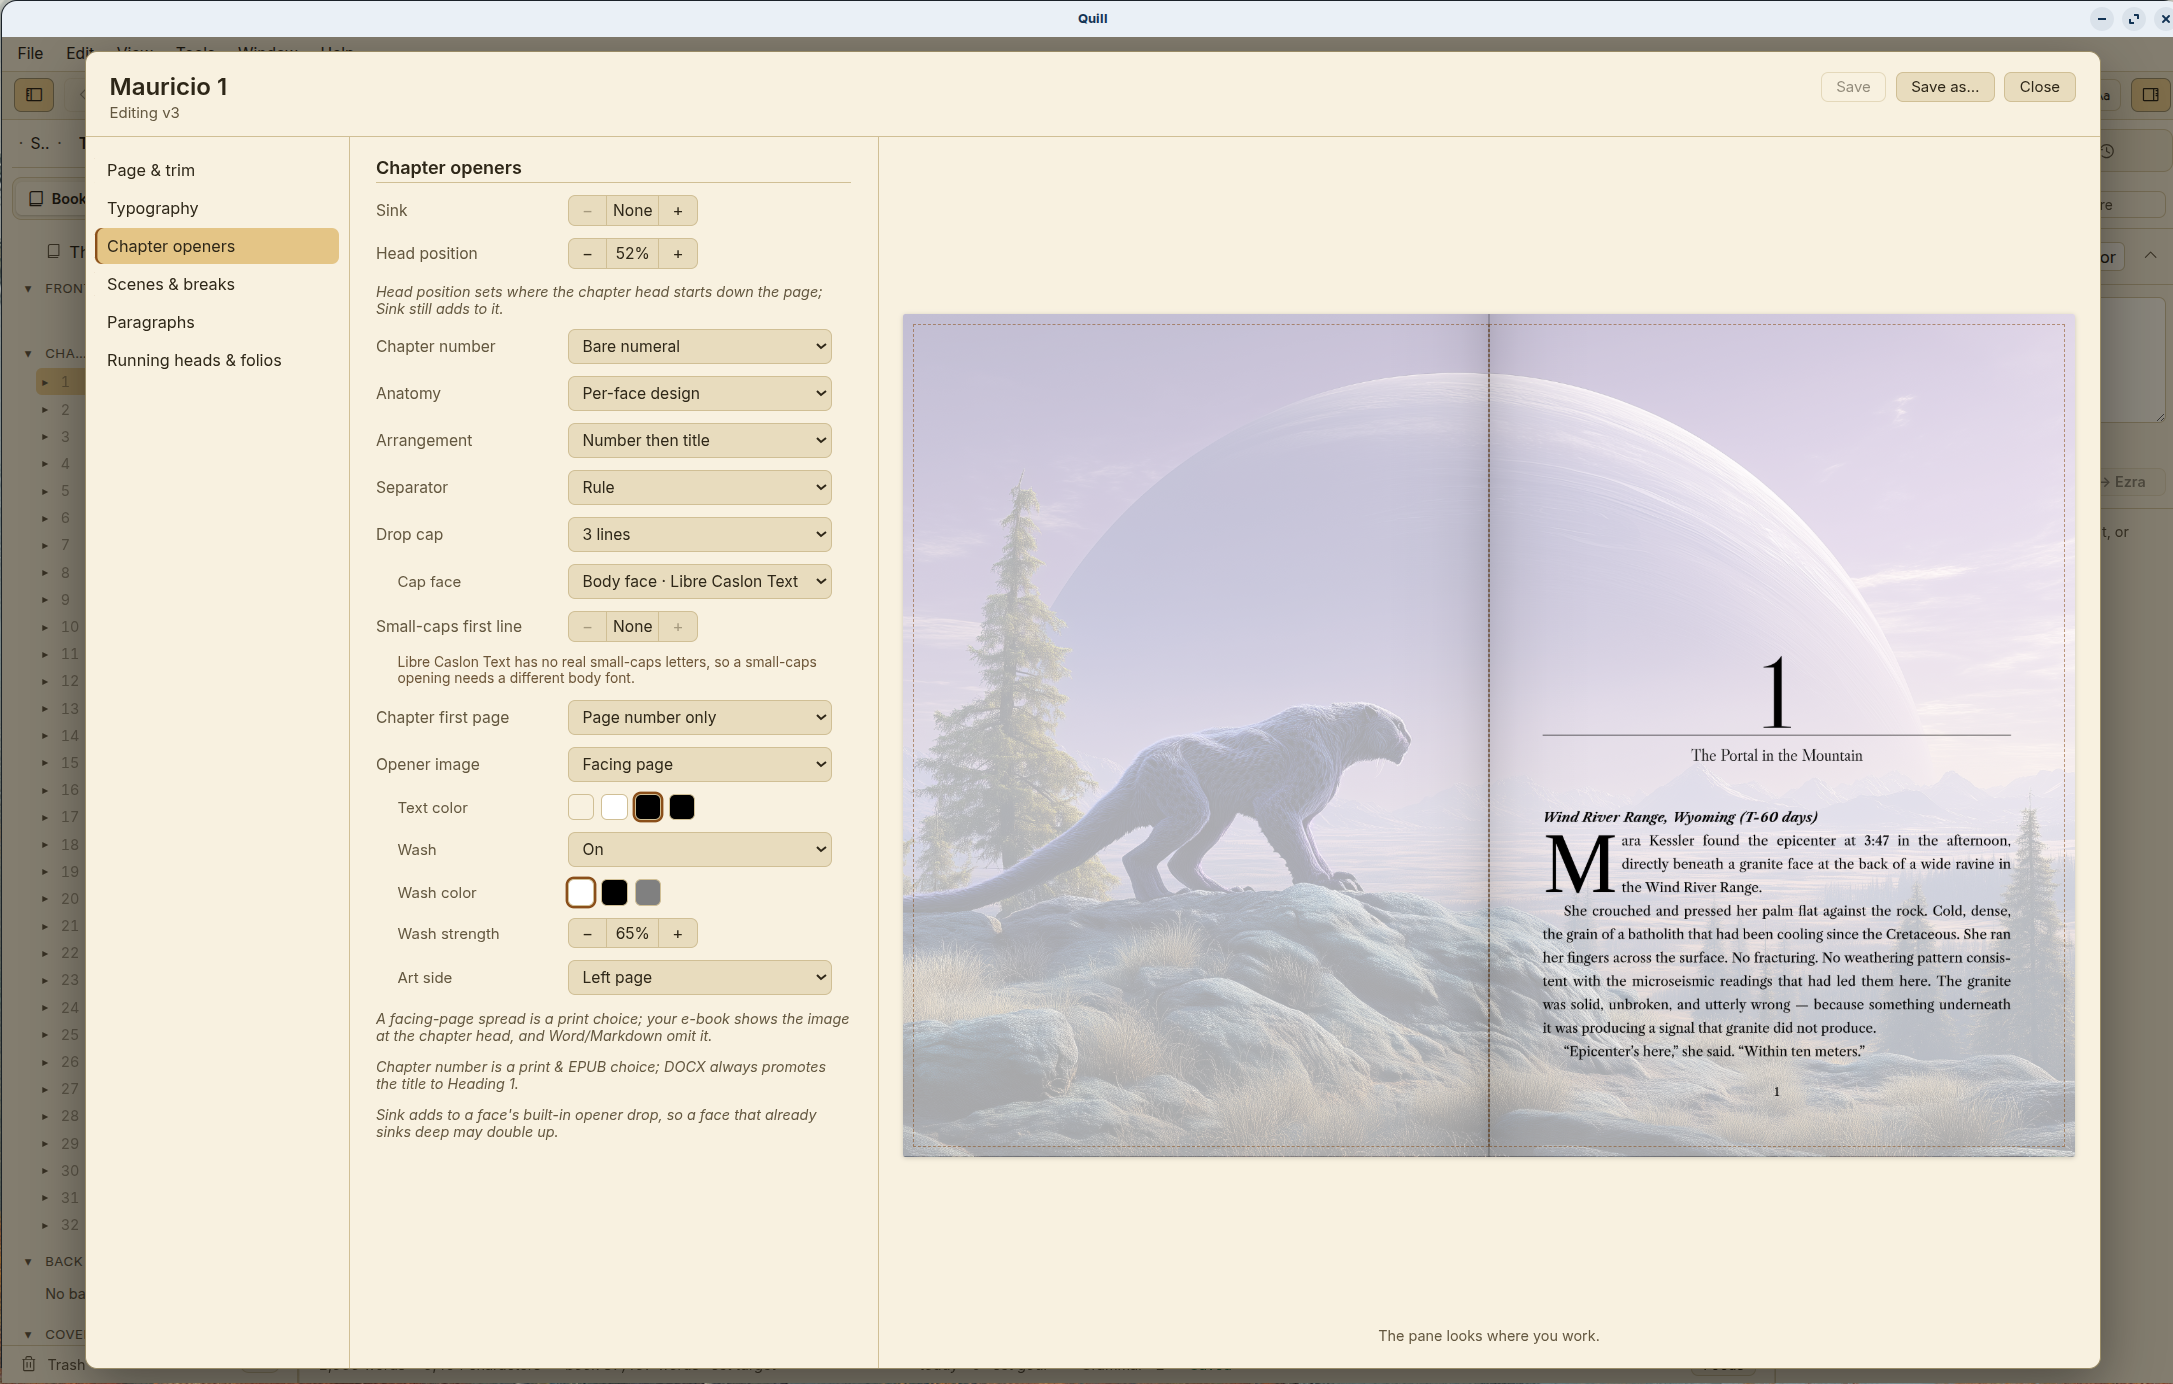Increase Head position with plus button
The height and width of the screenshot is (1384, 2173).
tap(678, 254)
